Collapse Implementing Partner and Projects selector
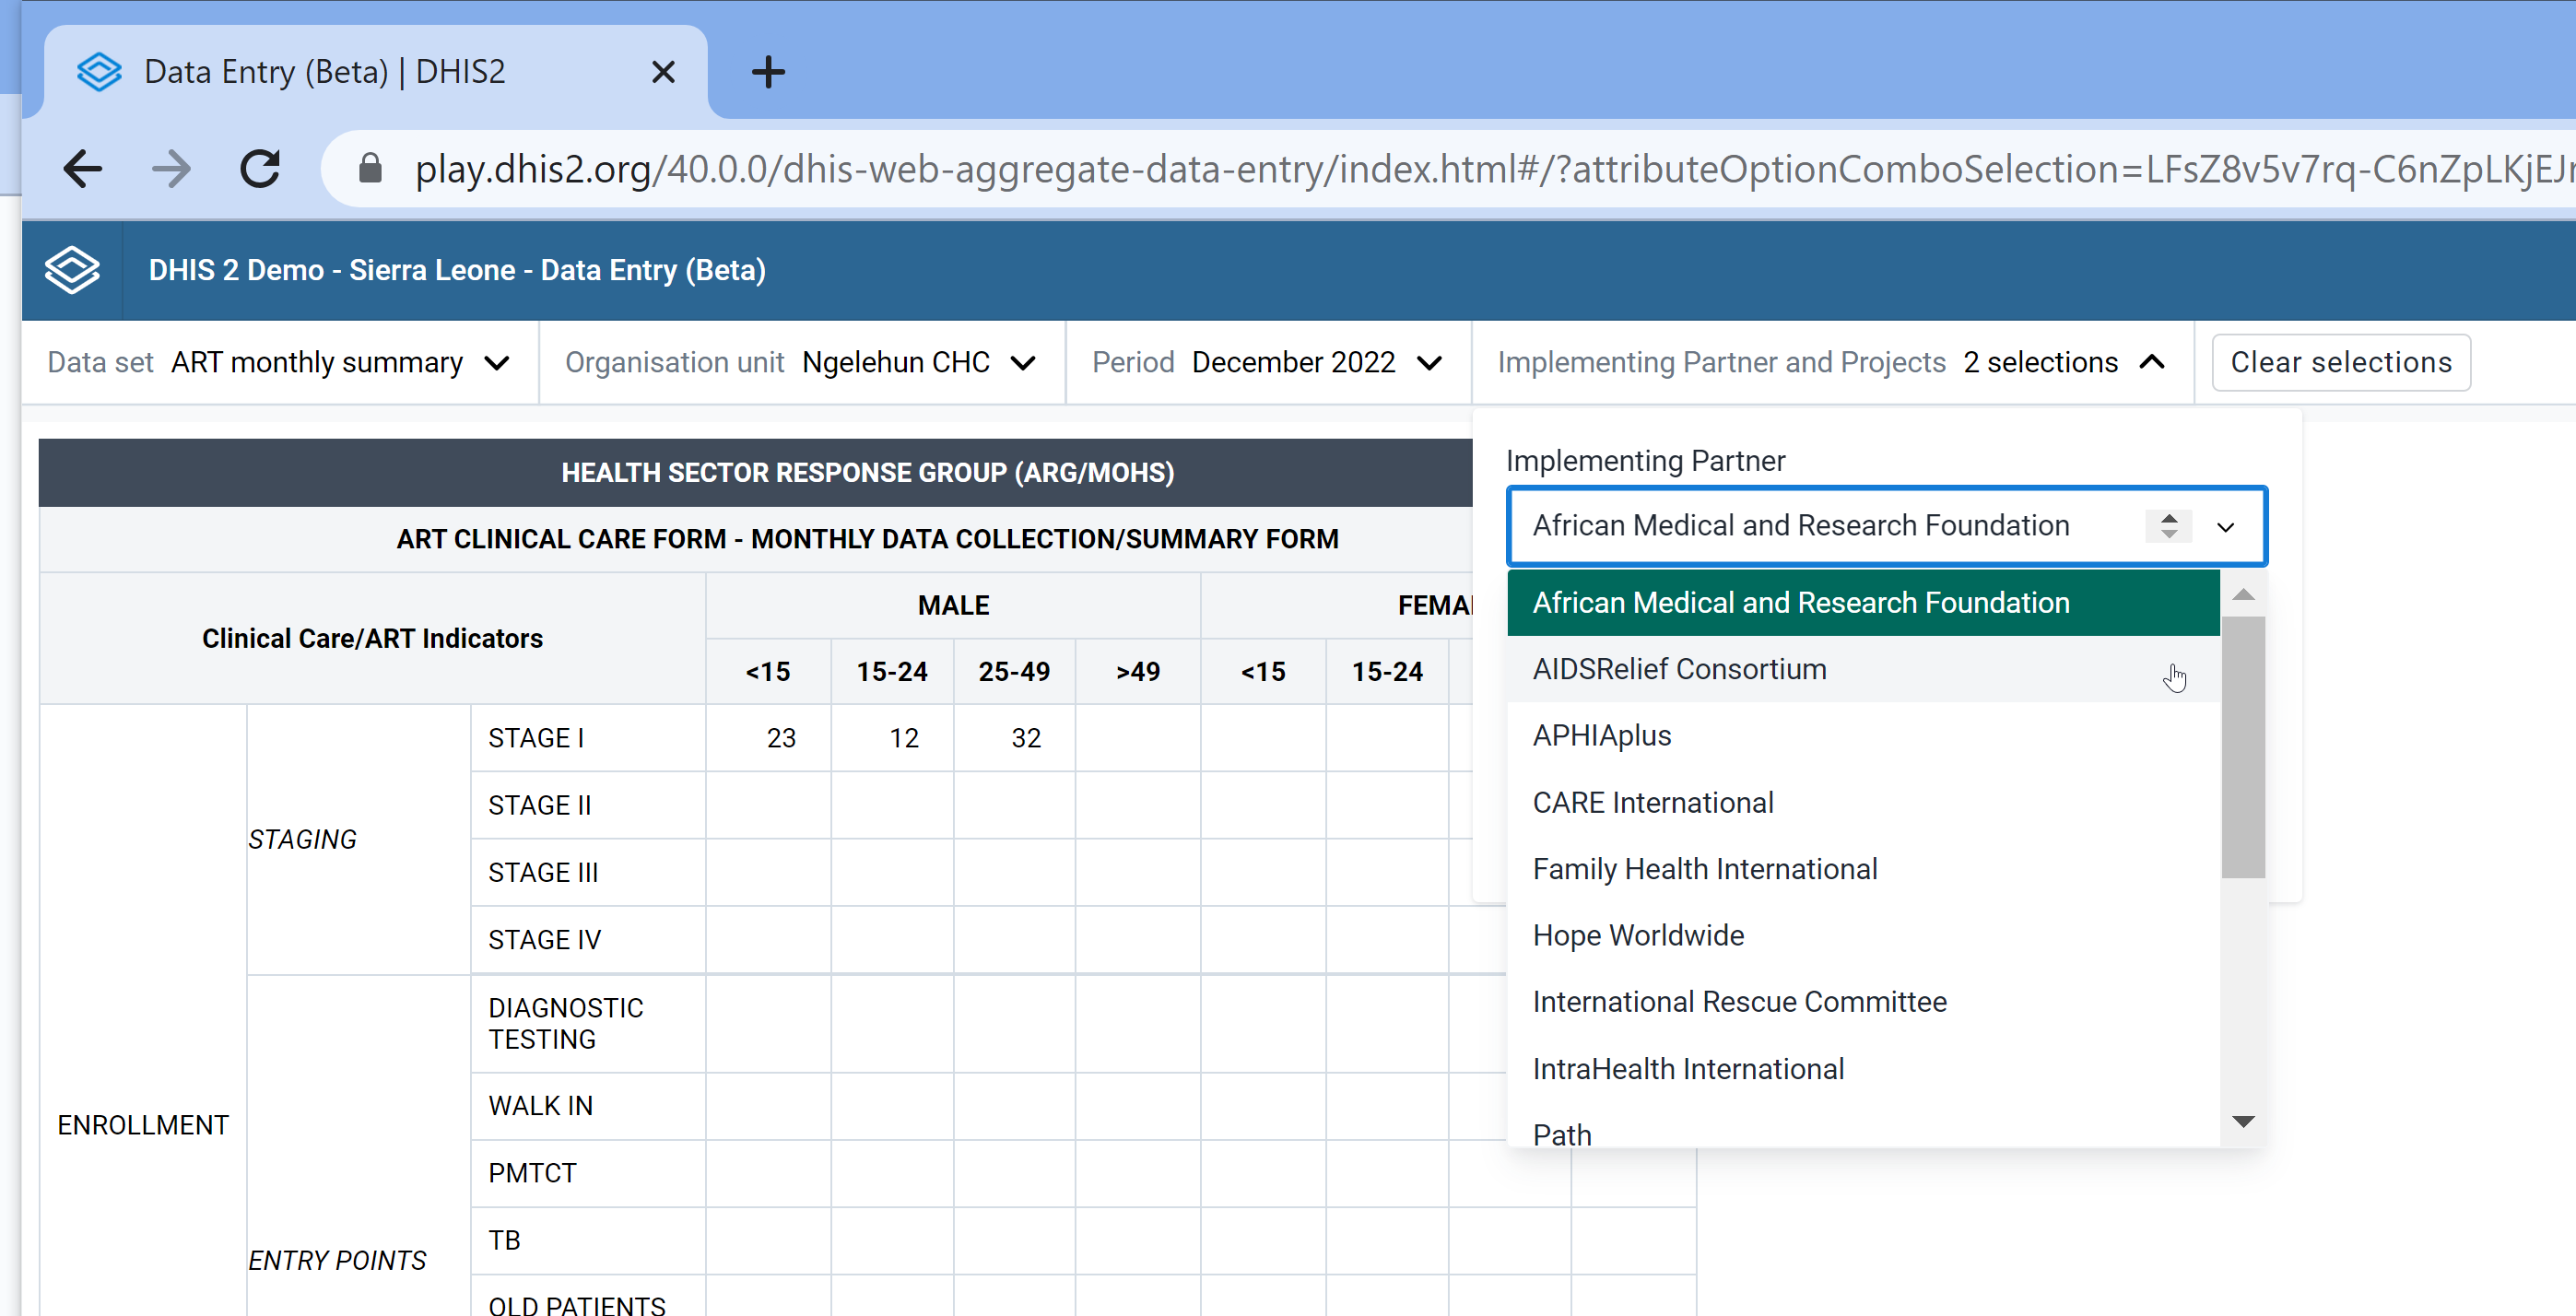The height and width of the screenshot is (1316, 2576). pyautogui.click(x=1832, y=362)
